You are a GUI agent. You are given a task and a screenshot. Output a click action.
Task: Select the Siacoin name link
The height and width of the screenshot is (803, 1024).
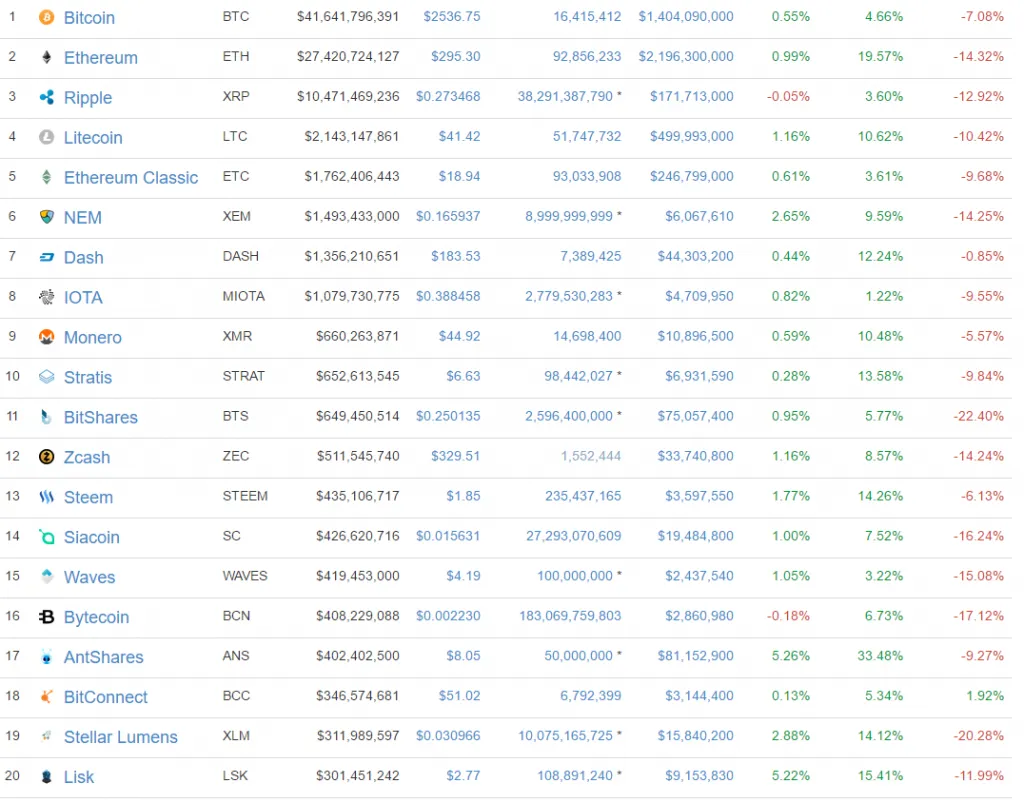point(91,537)
